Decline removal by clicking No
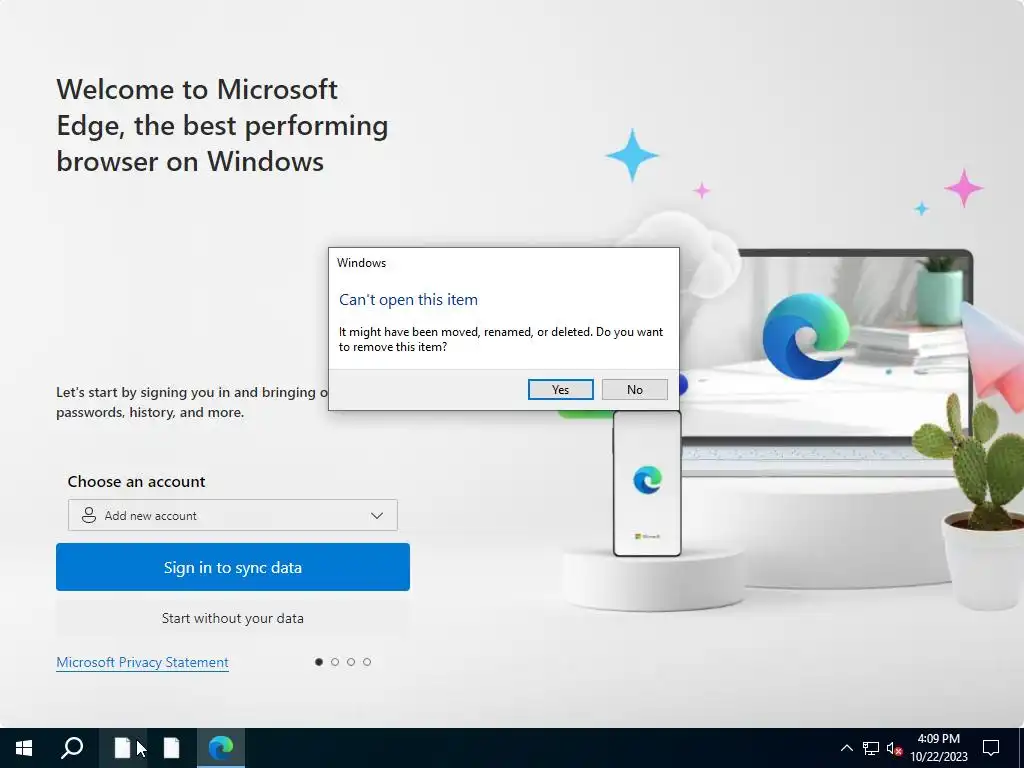 click(x=635, y=390)
